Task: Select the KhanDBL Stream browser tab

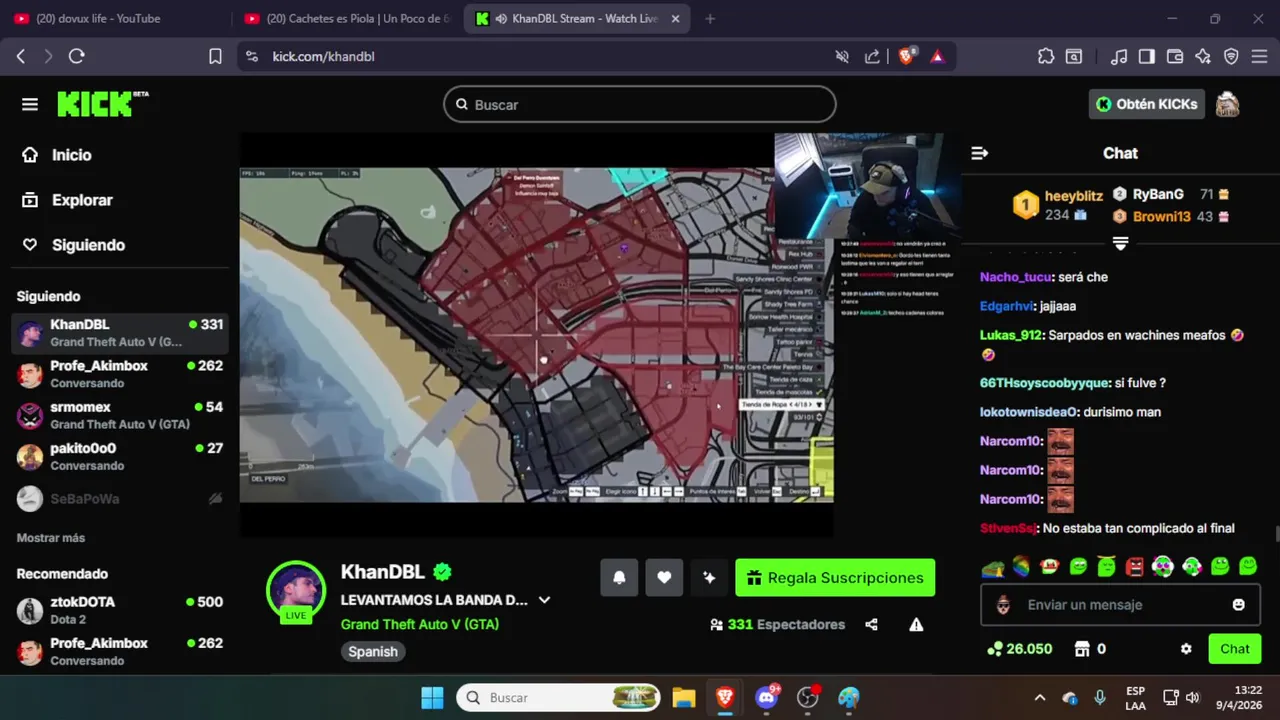Action: 577,19
